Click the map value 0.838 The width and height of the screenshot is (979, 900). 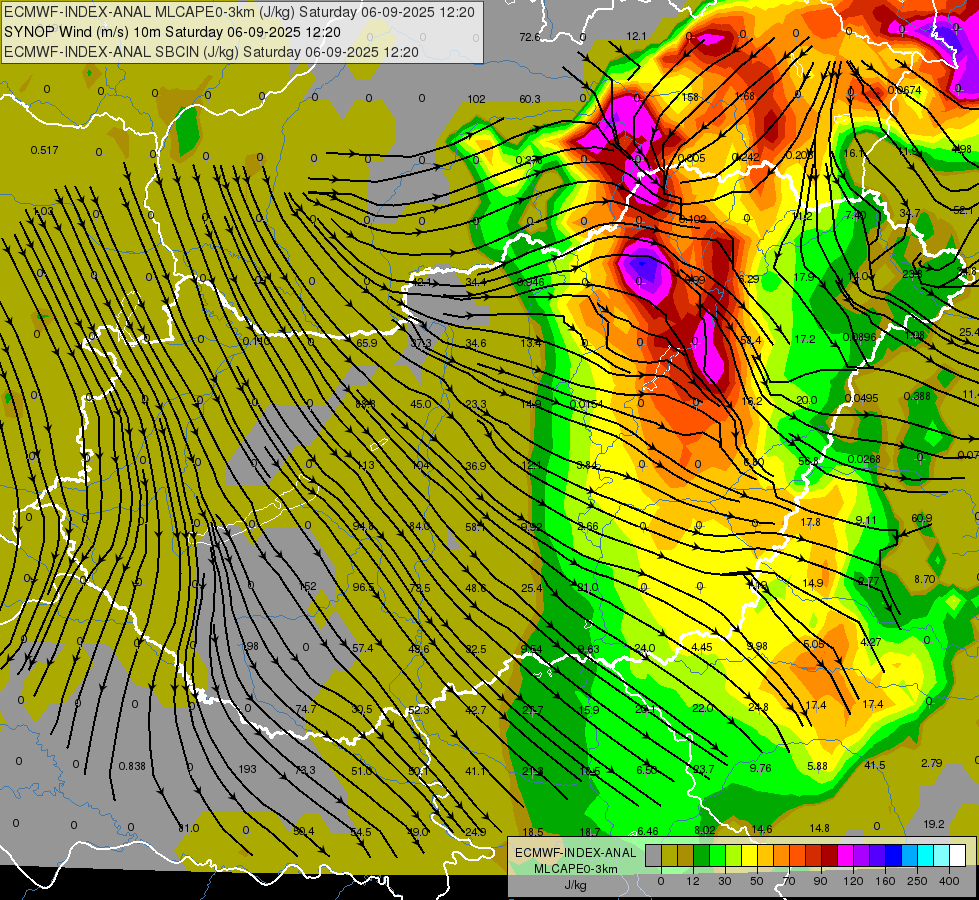132,766
